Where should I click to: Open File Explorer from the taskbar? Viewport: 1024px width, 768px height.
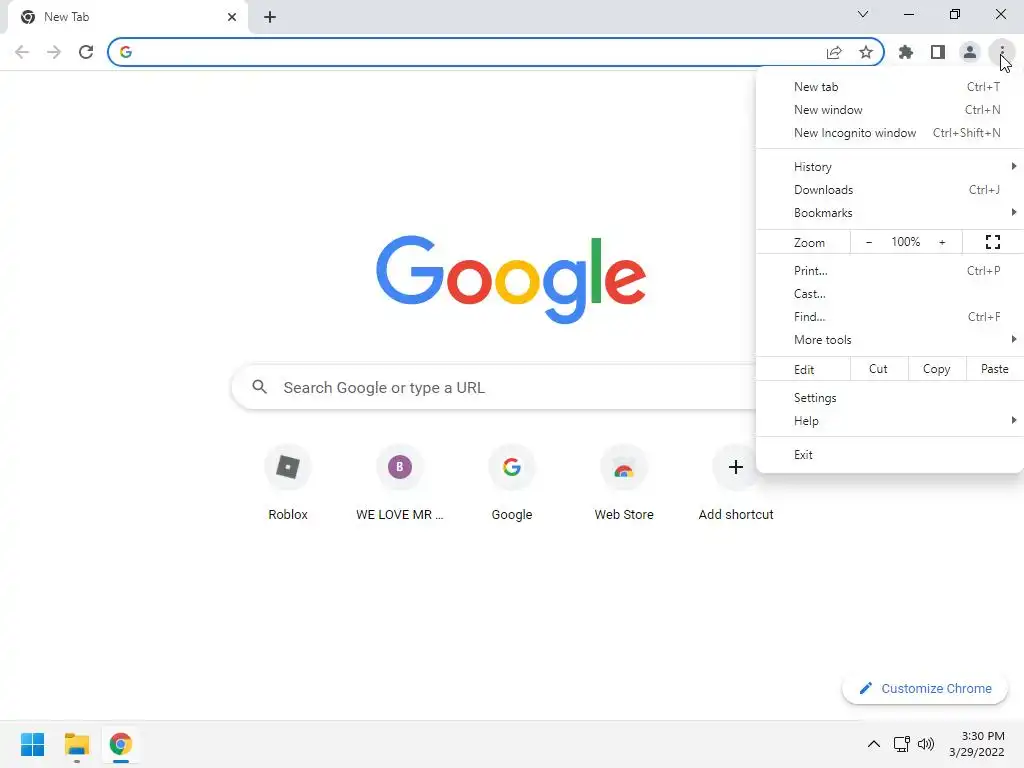(x=76, y=744)
